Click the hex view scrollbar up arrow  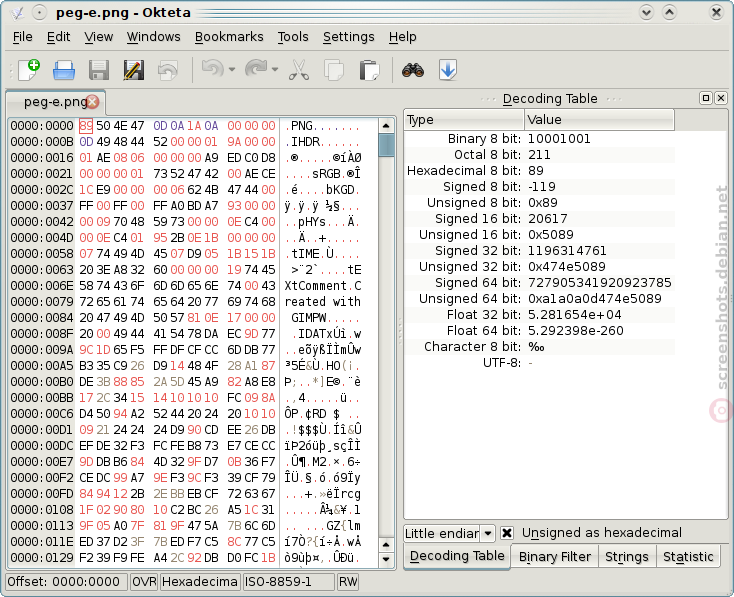point(386,125)
